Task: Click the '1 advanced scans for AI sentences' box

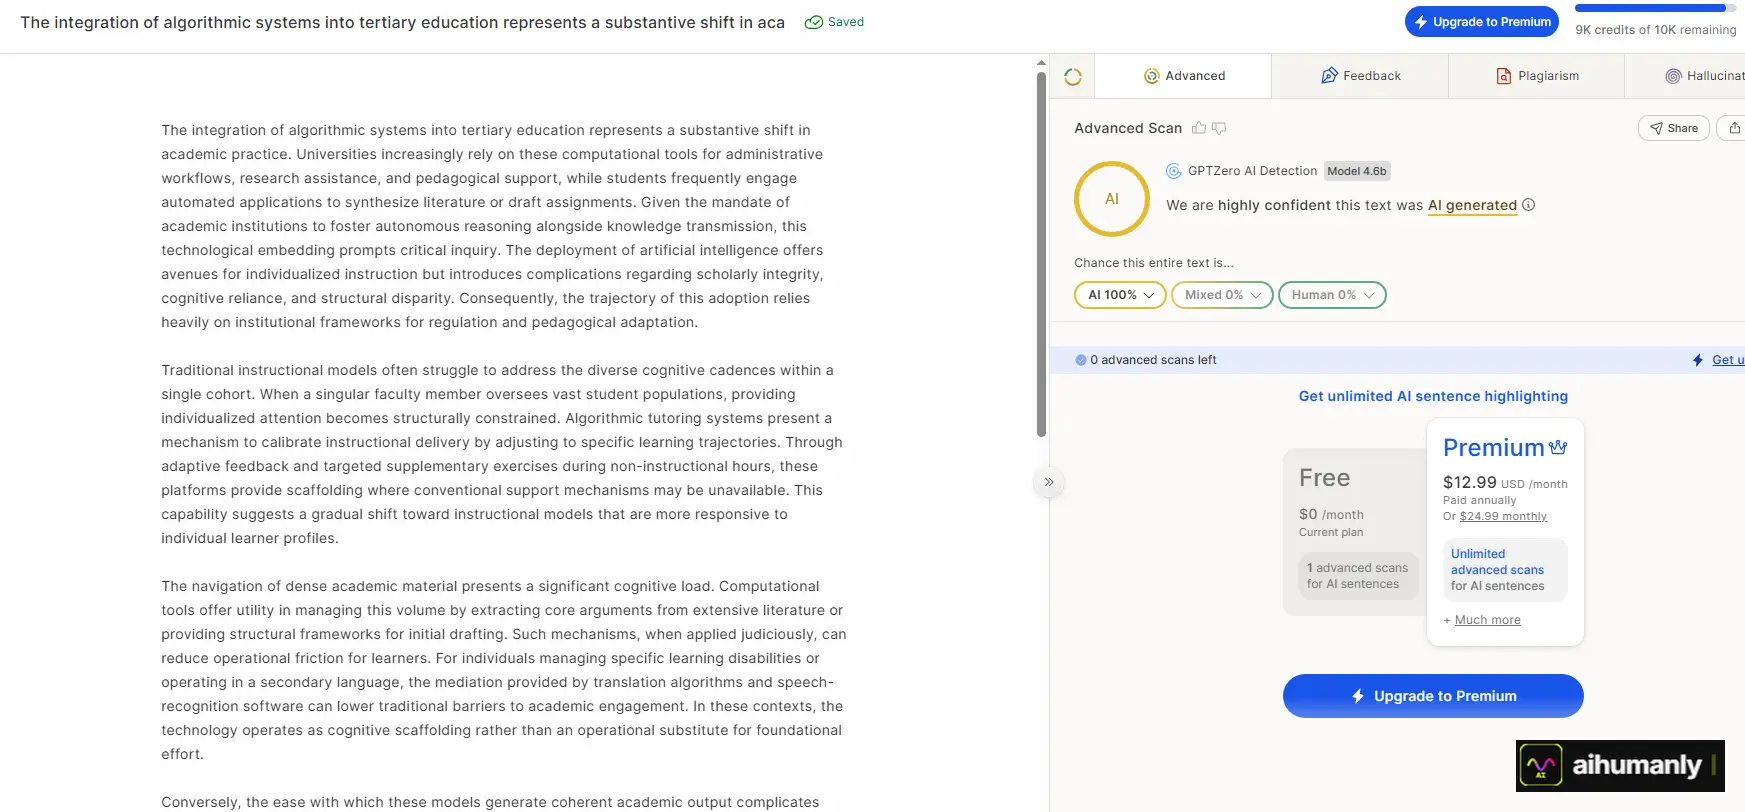Action: (1357, 576)
